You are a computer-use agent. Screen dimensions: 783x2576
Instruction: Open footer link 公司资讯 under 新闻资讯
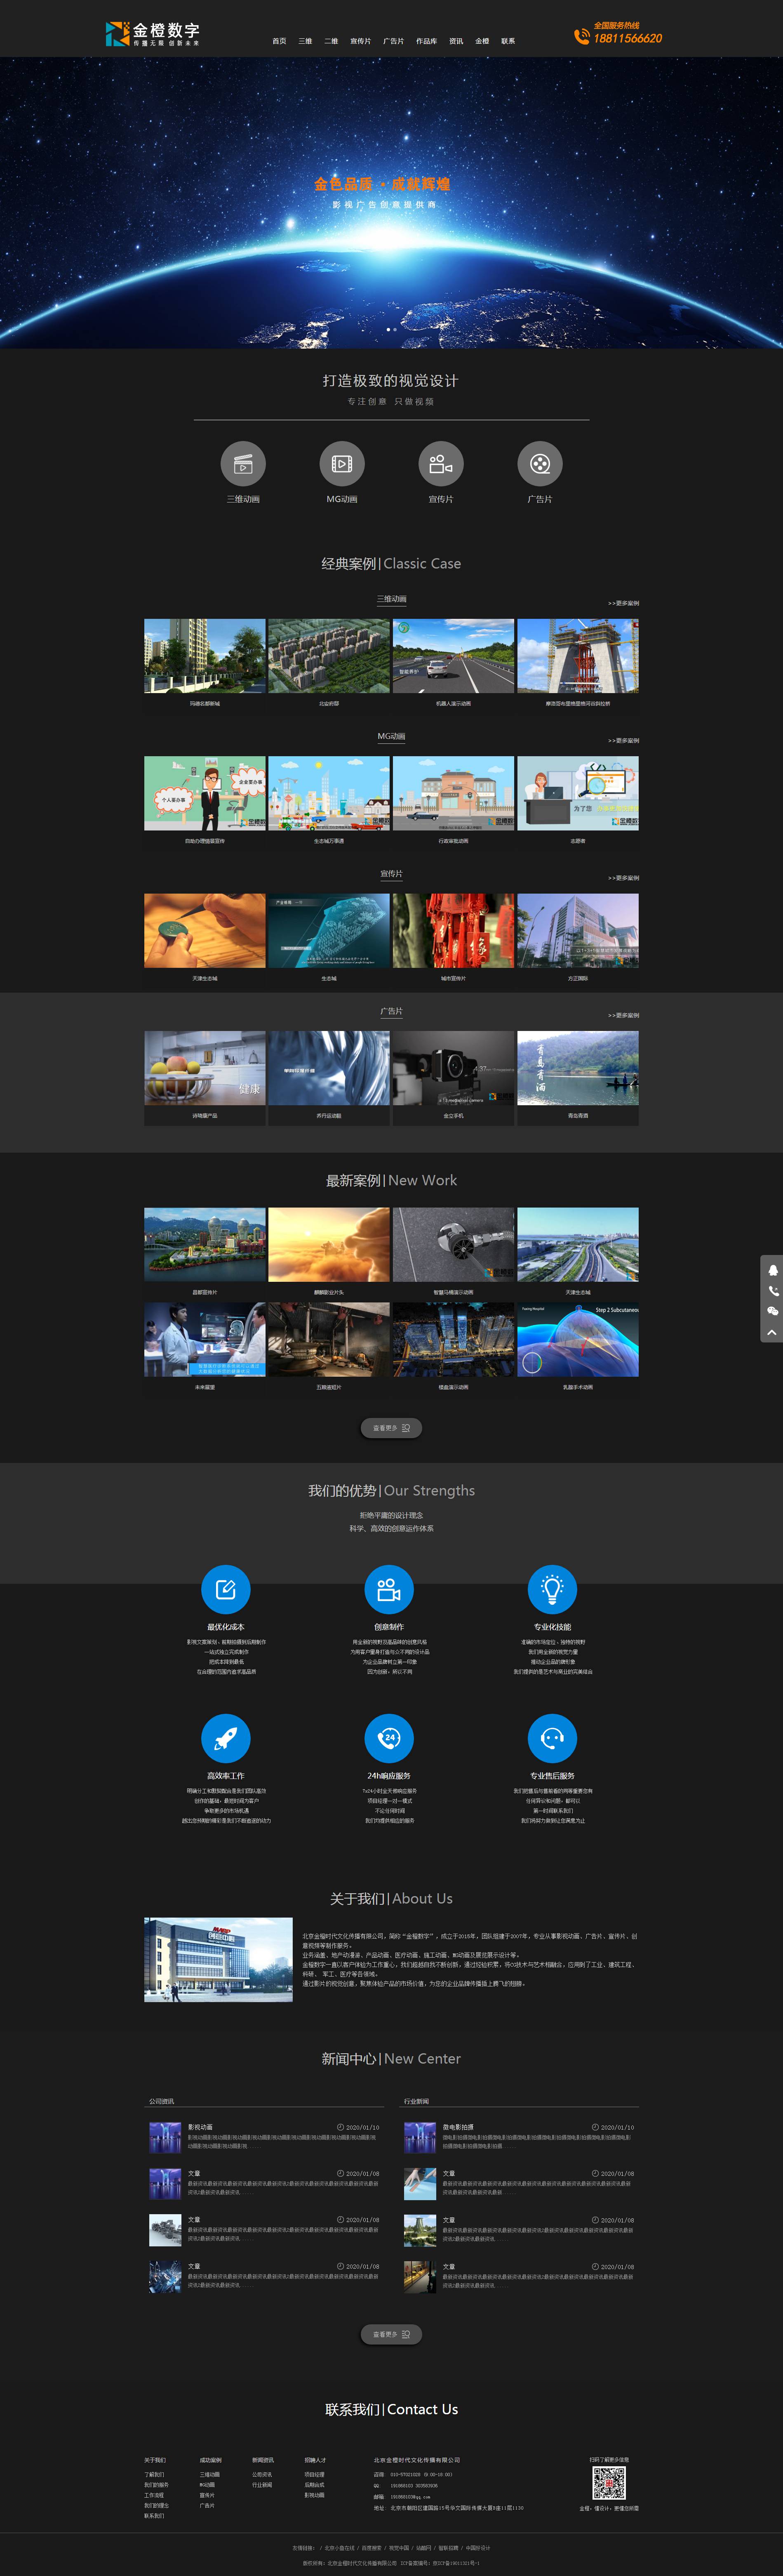262,2474
